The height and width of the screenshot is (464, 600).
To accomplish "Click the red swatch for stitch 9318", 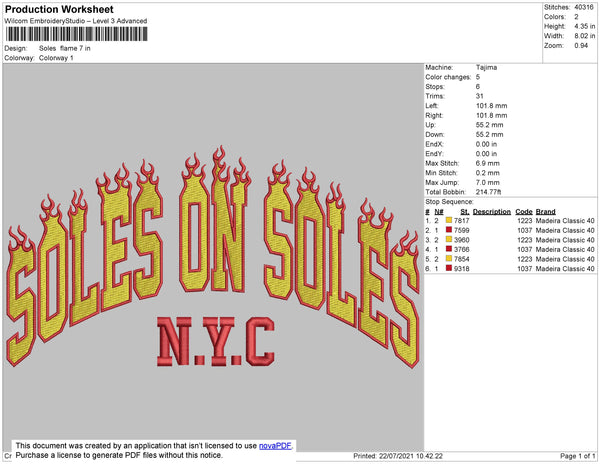I will coord(449,268).
